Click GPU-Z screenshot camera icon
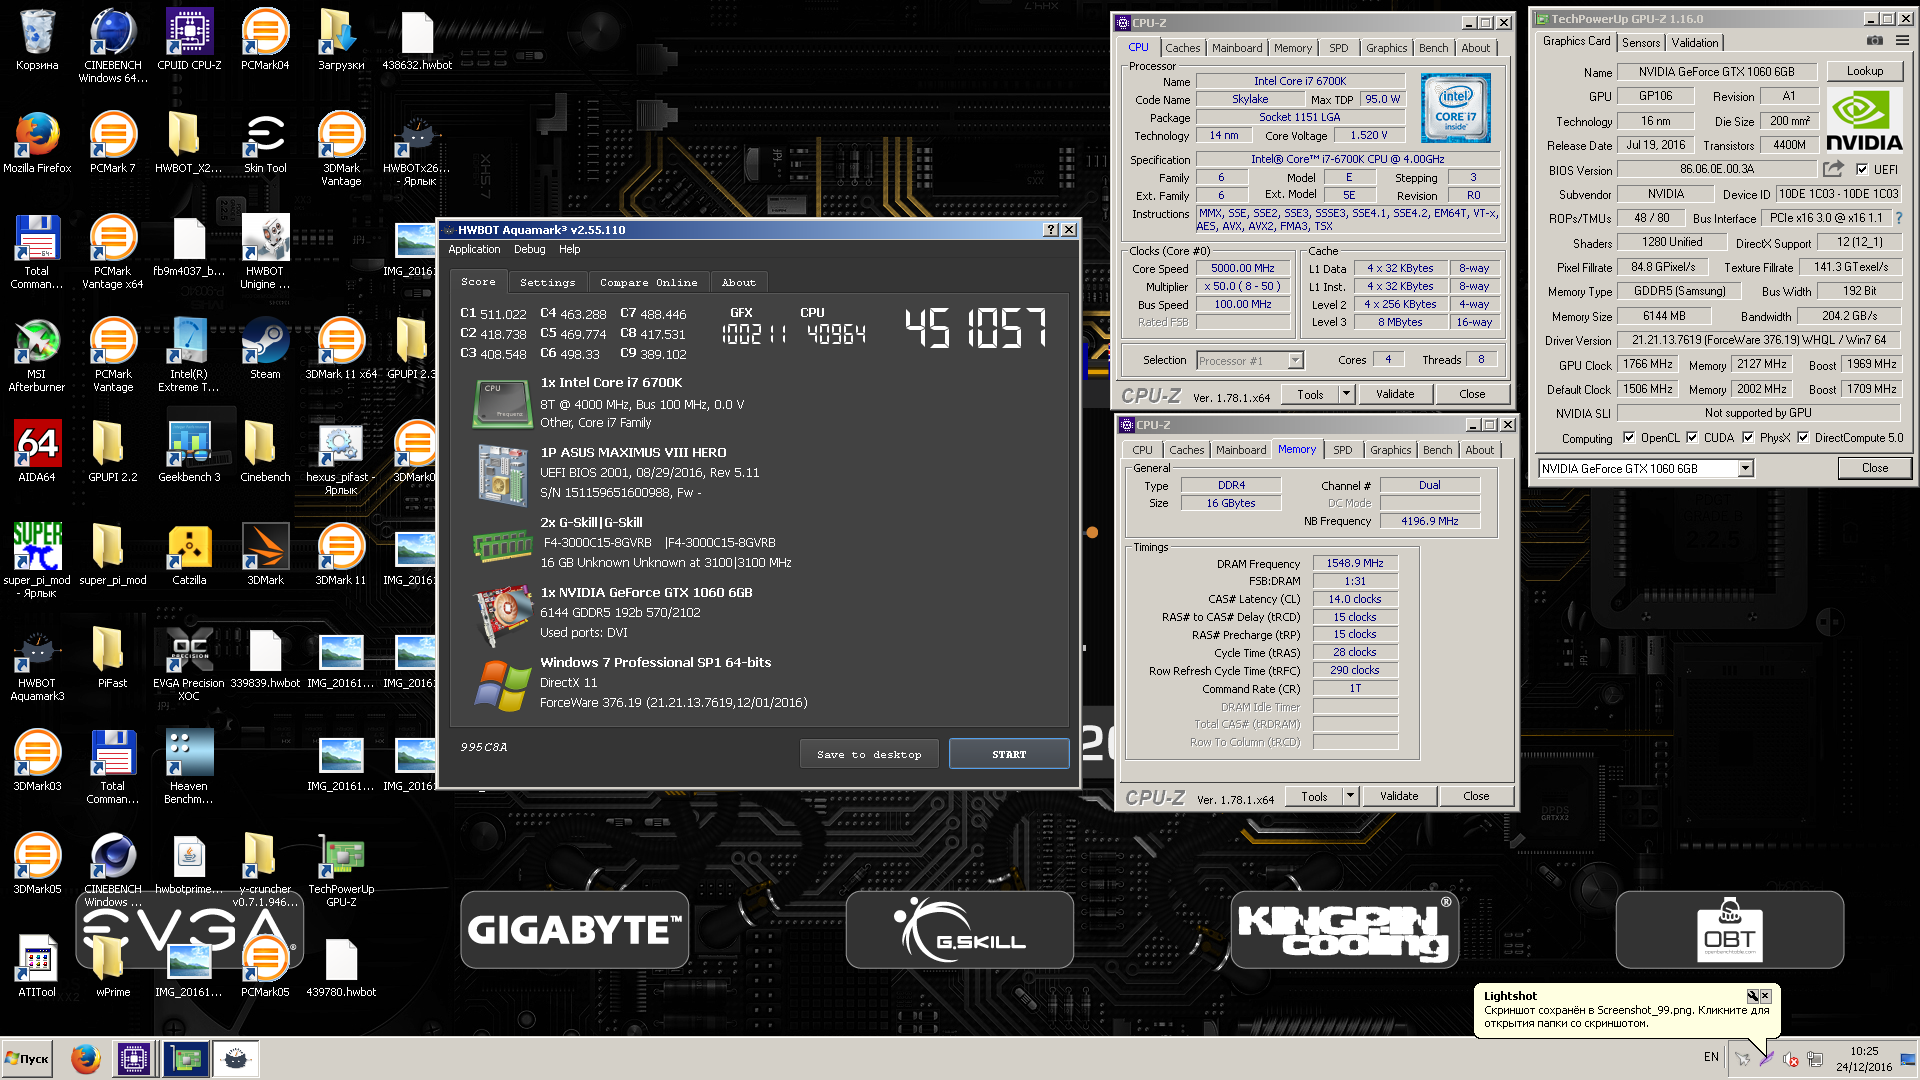The height and width of the screenshot is (1080, 1920). (1875, 41)
